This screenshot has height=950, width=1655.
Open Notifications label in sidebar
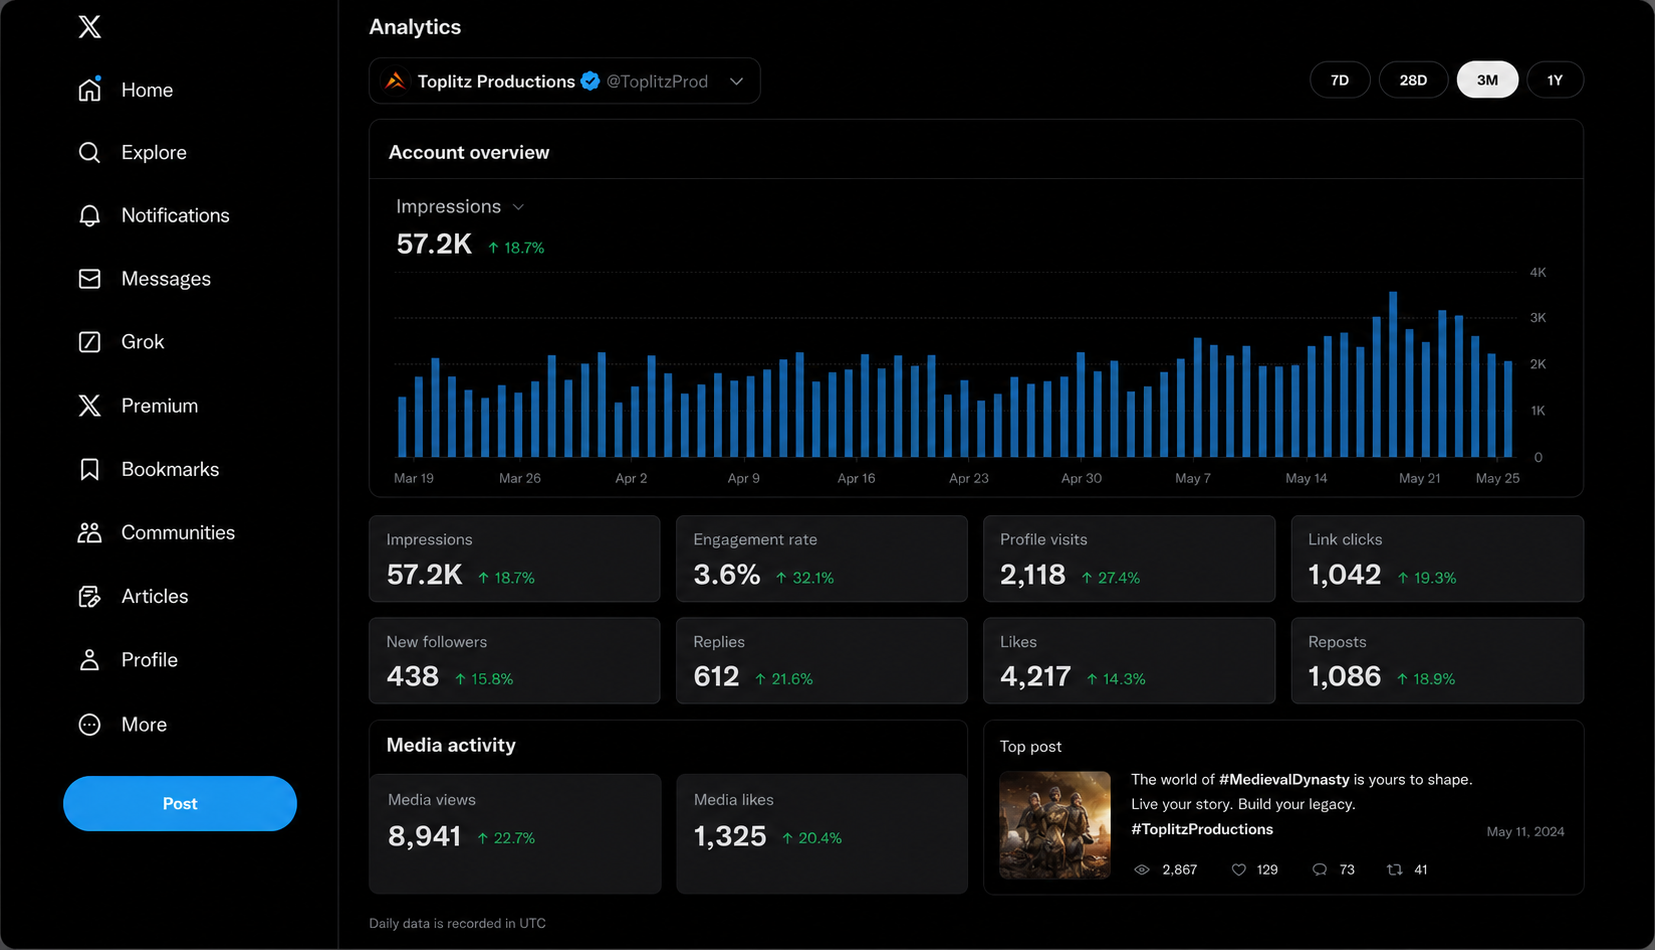pos(175,215)
